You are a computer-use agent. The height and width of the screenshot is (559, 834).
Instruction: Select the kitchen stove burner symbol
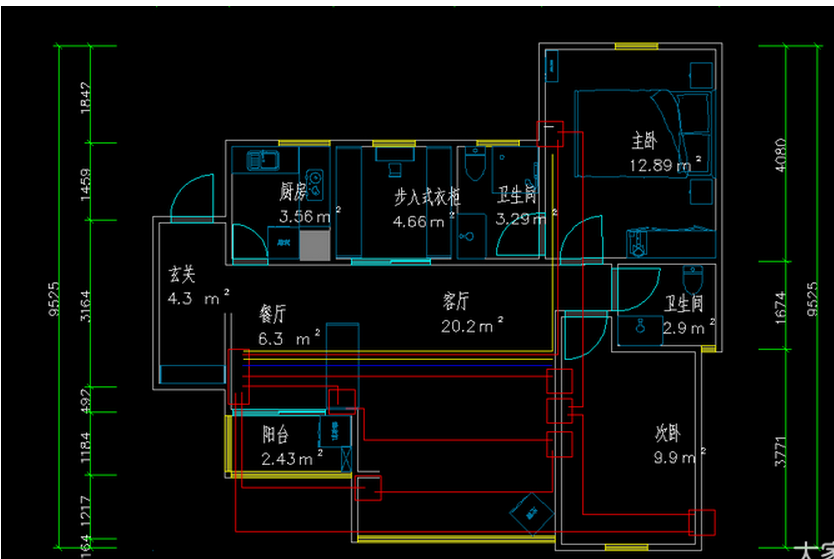pyautogui.click(x=316, y=181)
